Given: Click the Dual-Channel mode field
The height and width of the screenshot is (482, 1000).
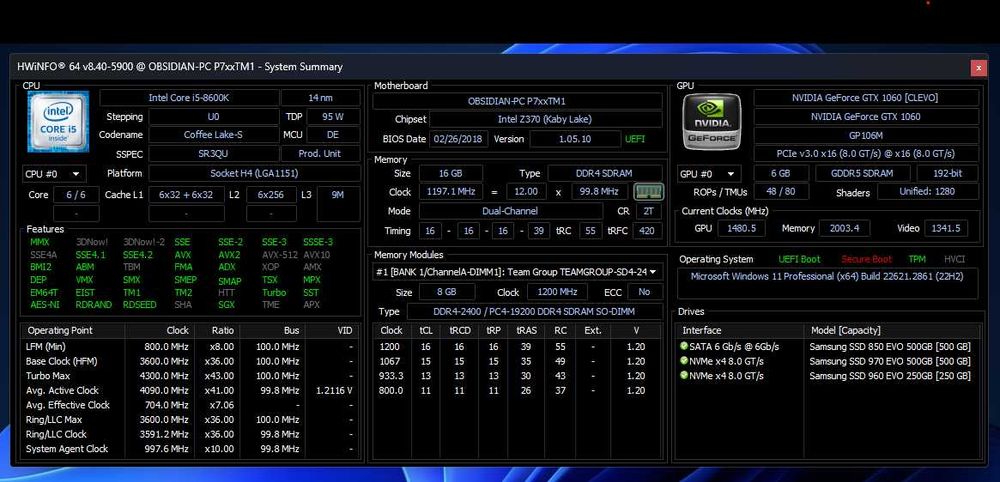Looking at the screenshot, I should [510, 210].
